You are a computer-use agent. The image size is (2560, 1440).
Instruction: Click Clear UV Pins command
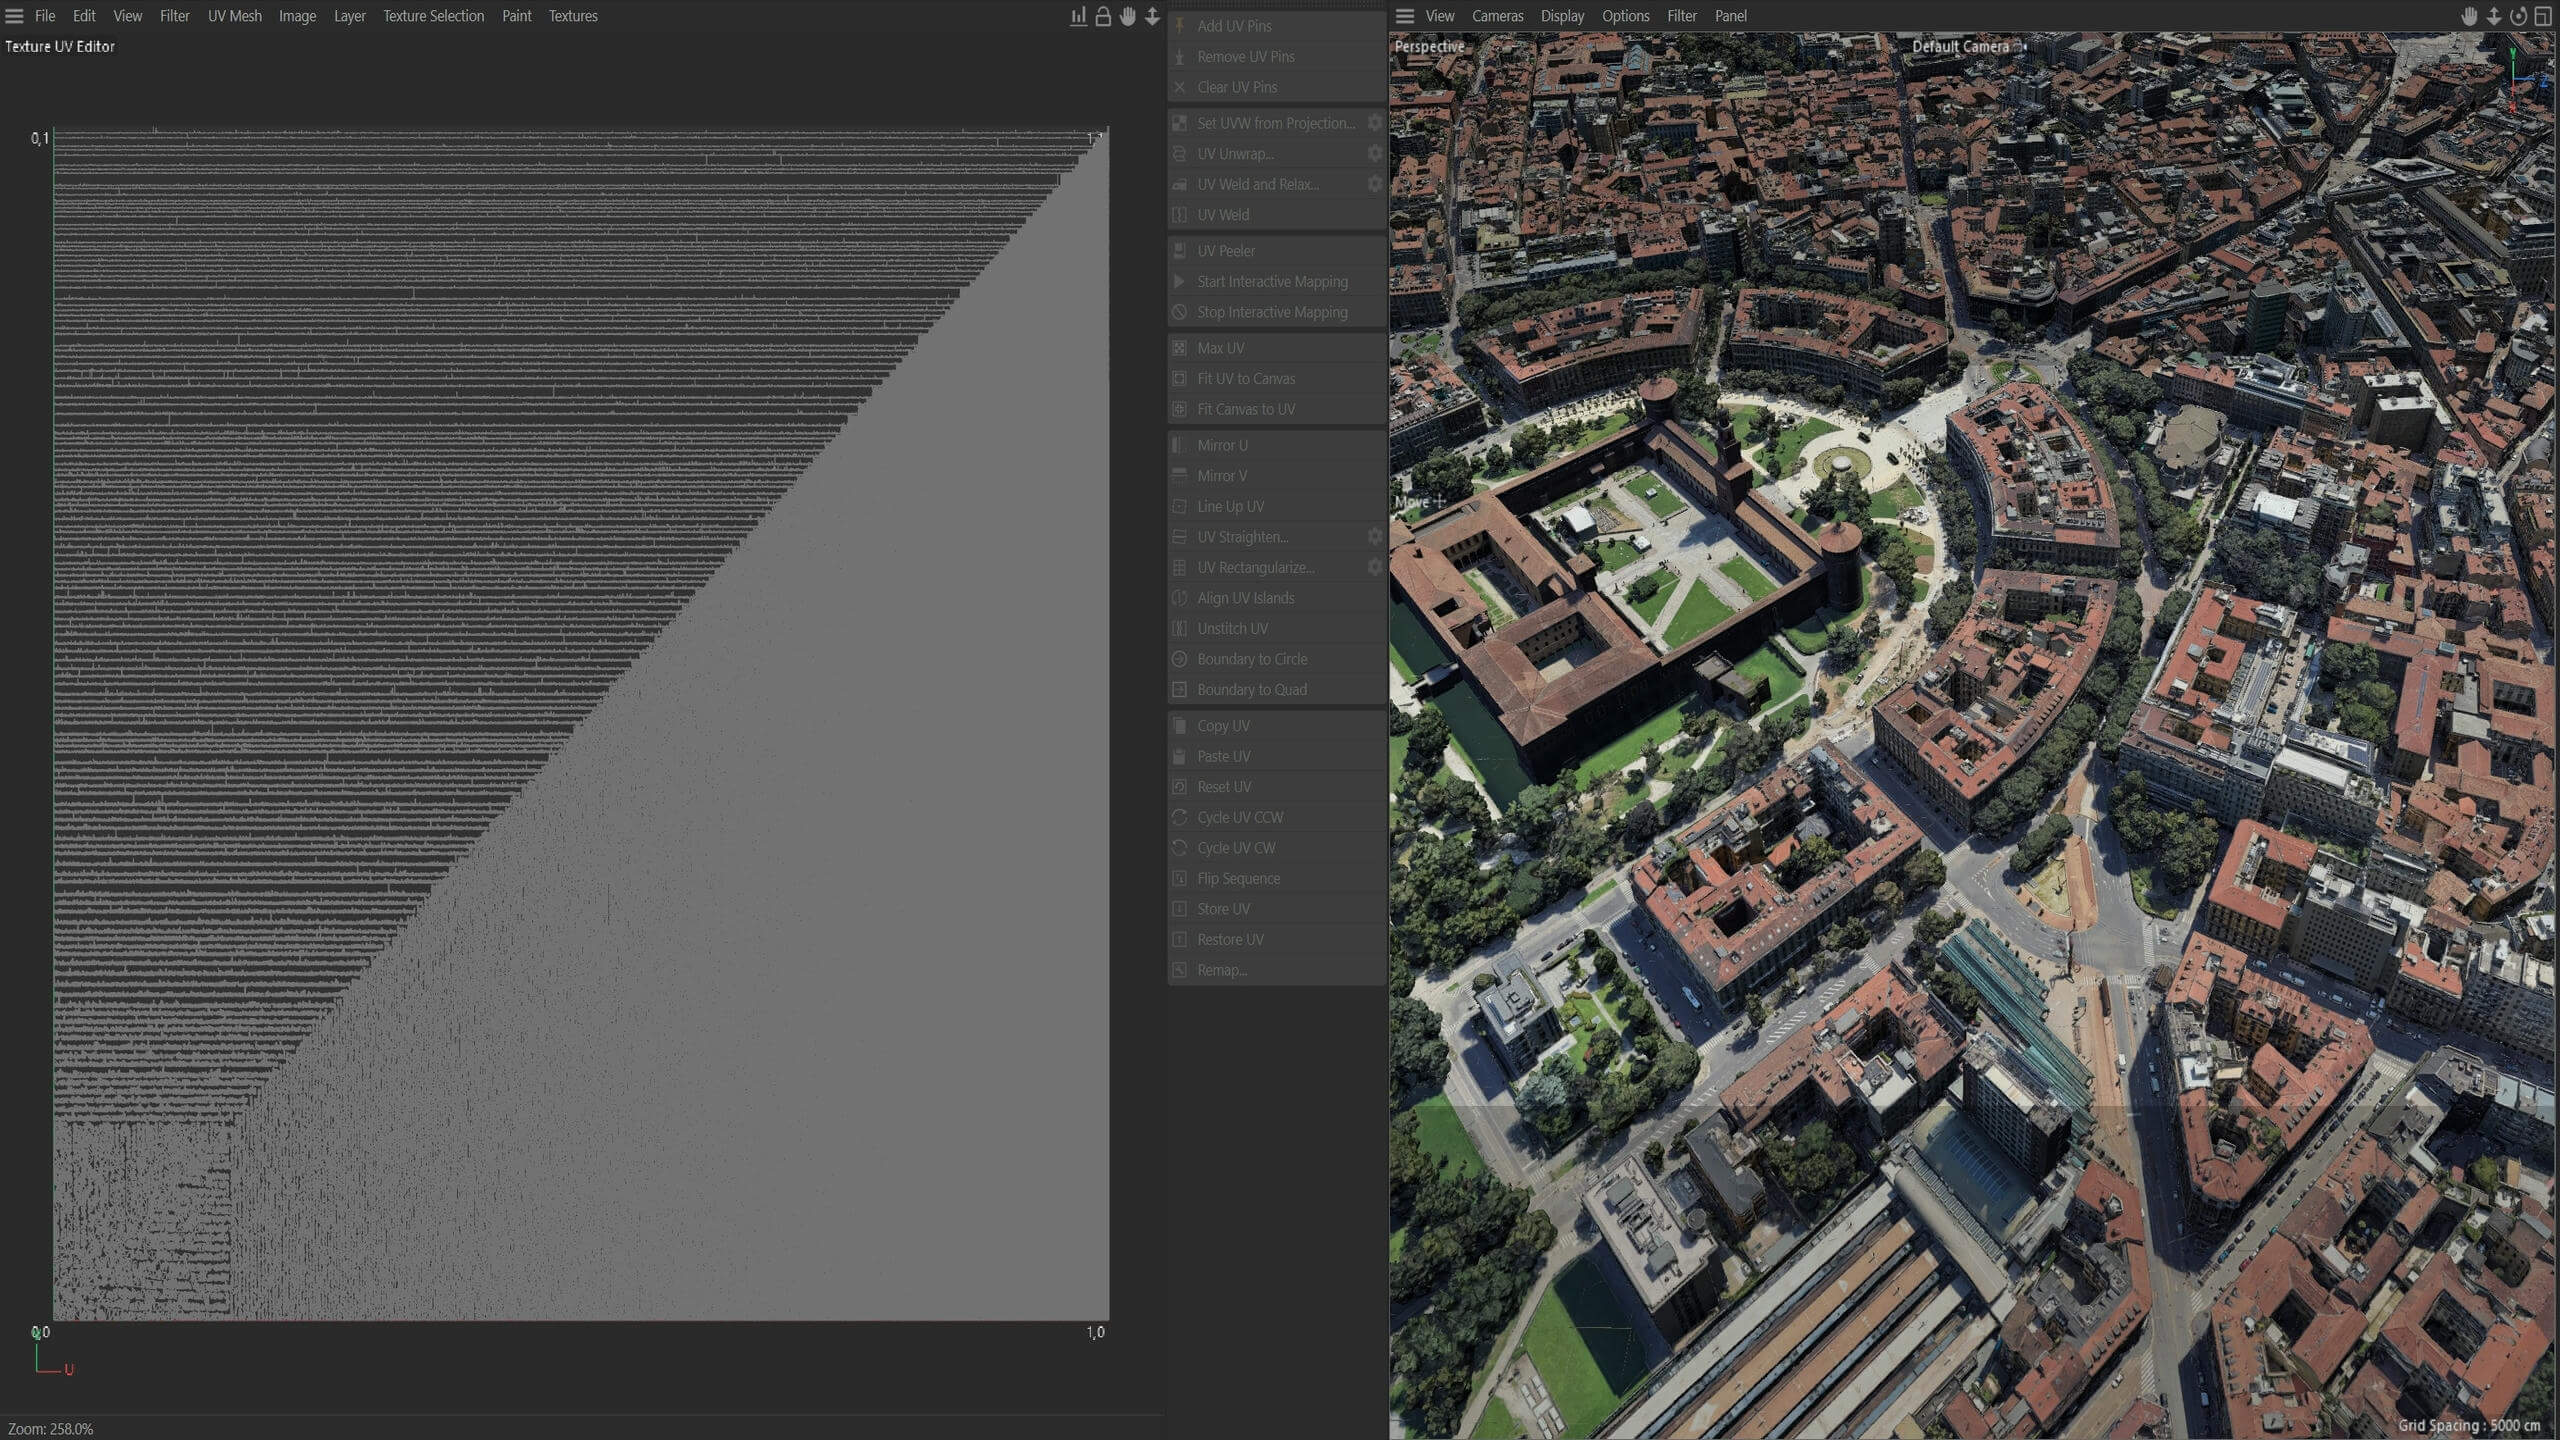pyautogui.click(x=1276, y=87)
